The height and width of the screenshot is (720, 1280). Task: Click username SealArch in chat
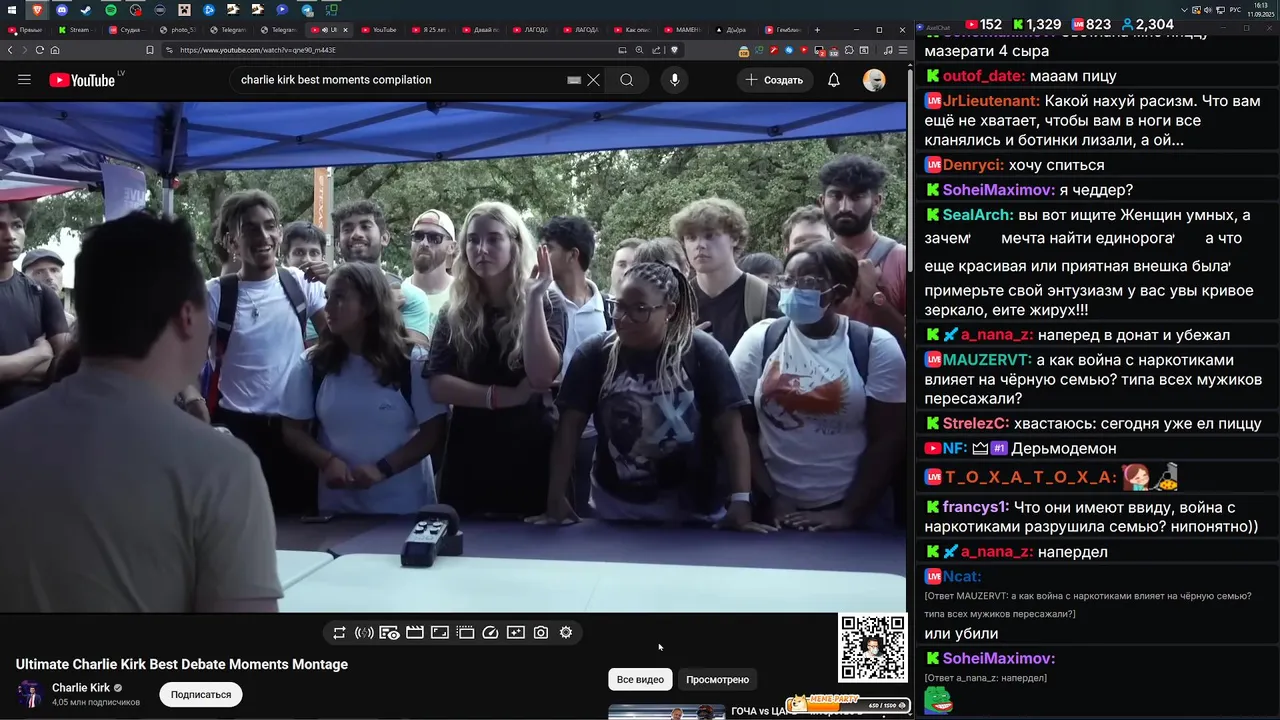coord(975,215)
